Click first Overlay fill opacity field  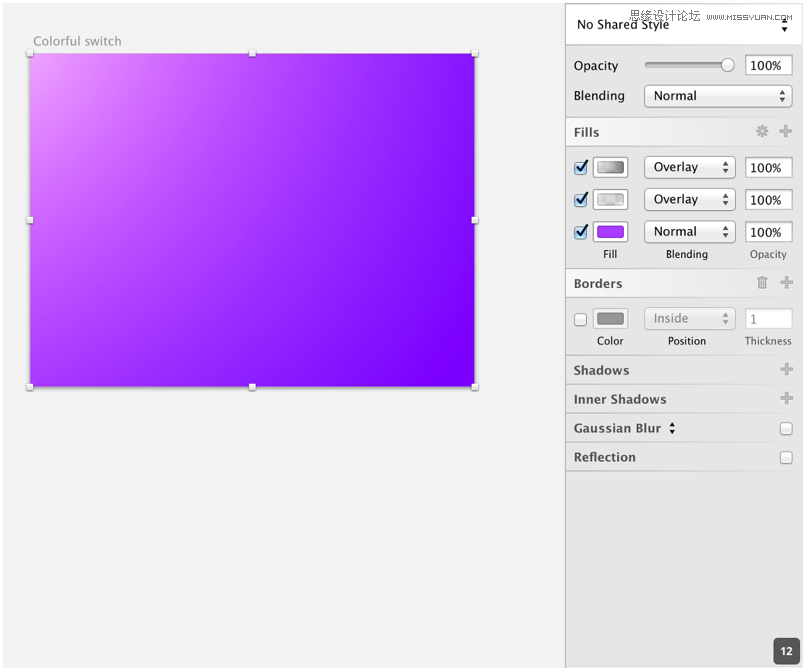tap(768, 167)
